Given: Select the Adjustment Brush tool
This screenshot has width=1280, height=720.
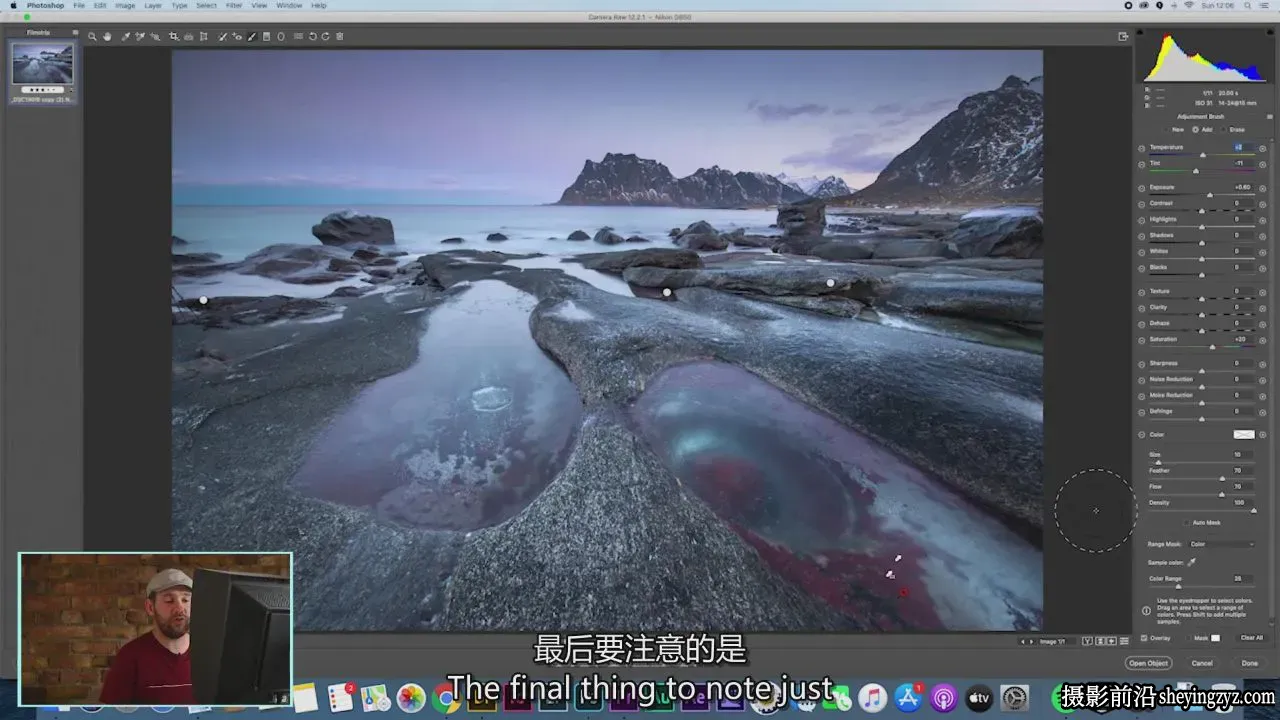Looking at the screenshot, I should coord(252,37).
